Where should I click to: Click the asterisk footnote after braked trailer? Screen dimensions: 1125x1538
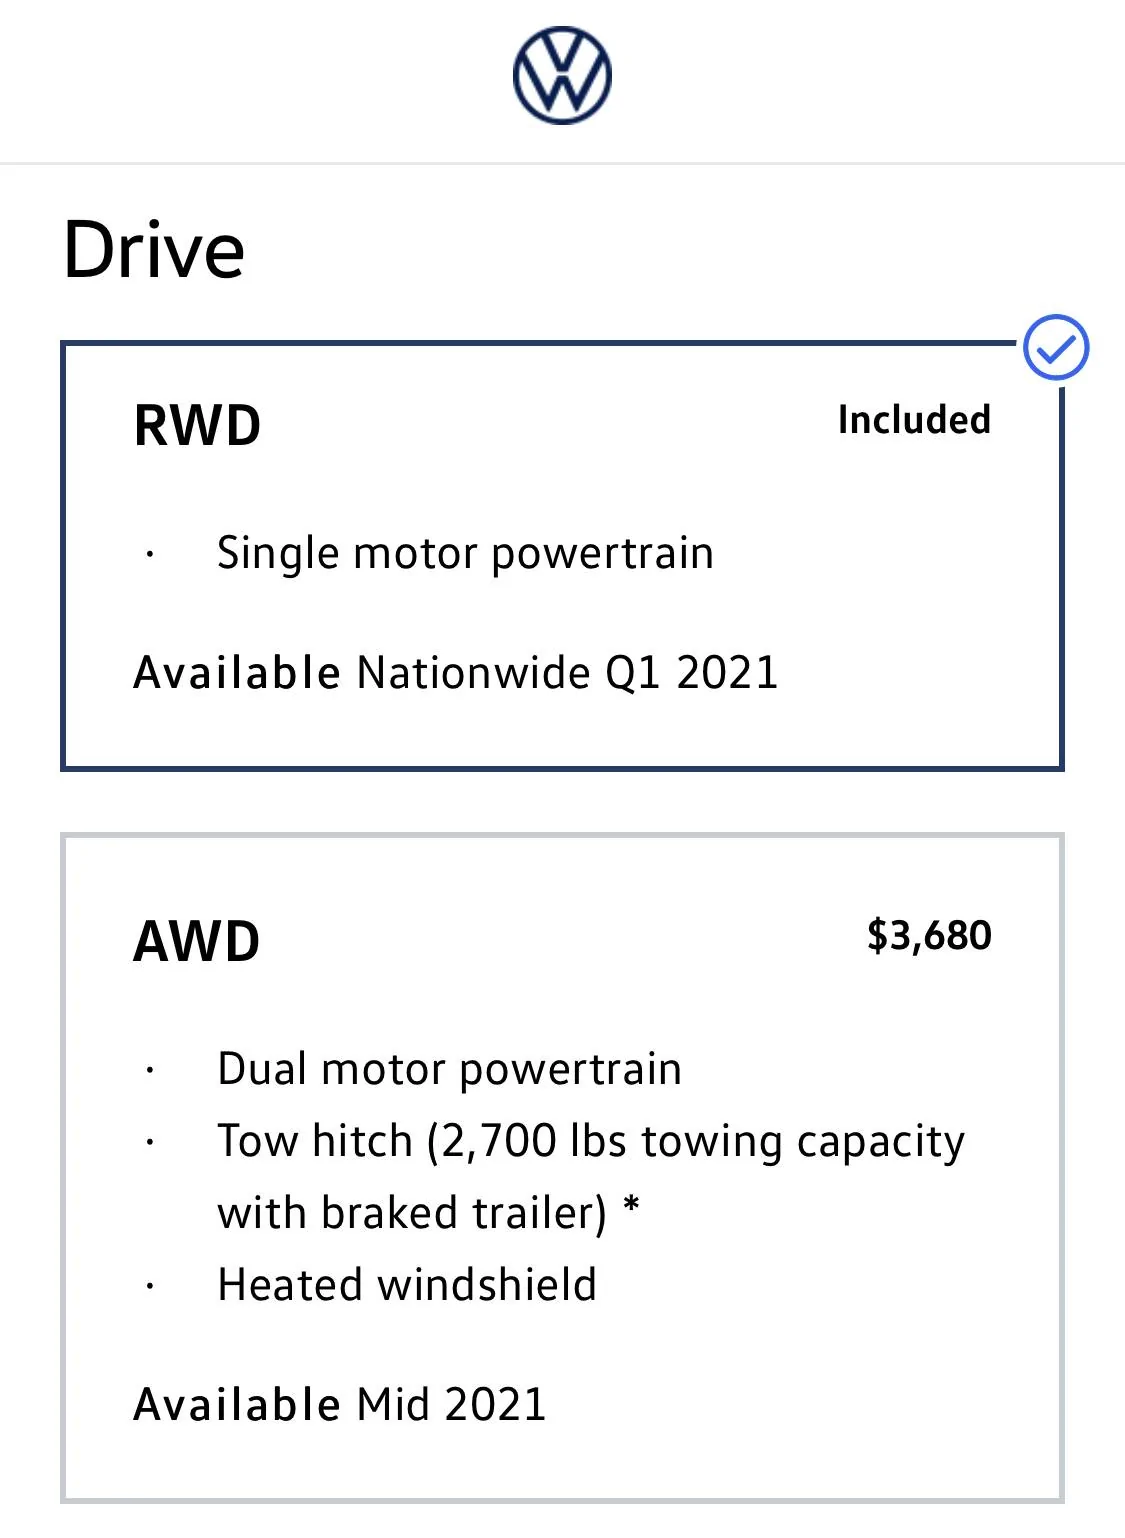[631, 1206]
